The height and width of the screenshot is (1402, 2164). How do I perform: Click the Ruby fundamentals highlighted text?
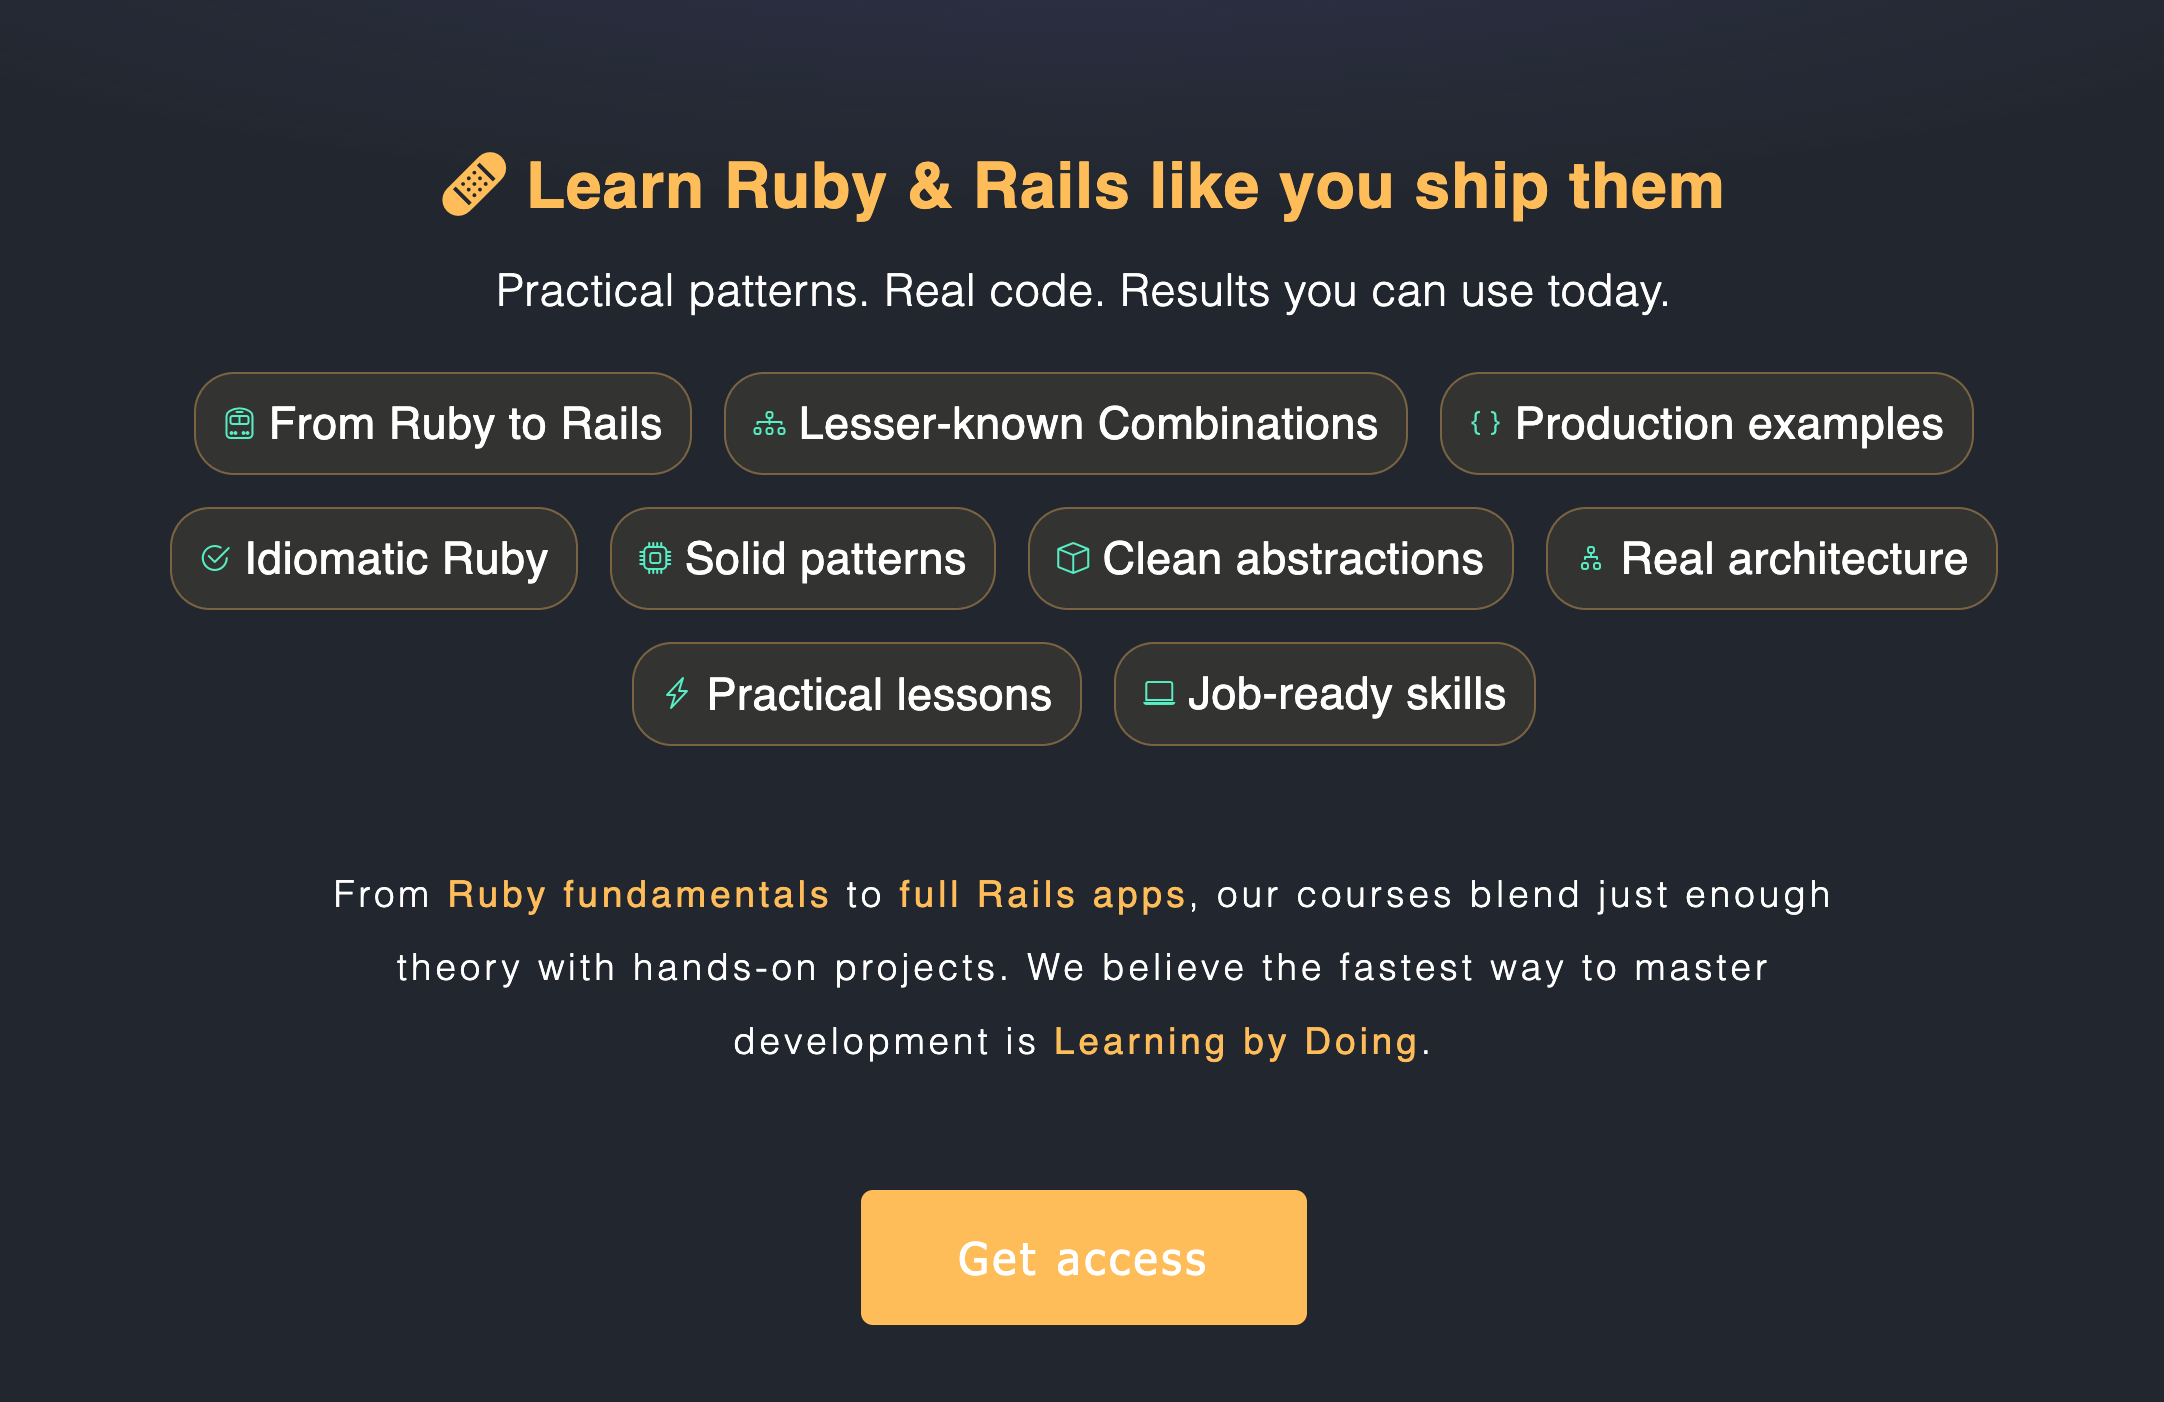(638, 894)
